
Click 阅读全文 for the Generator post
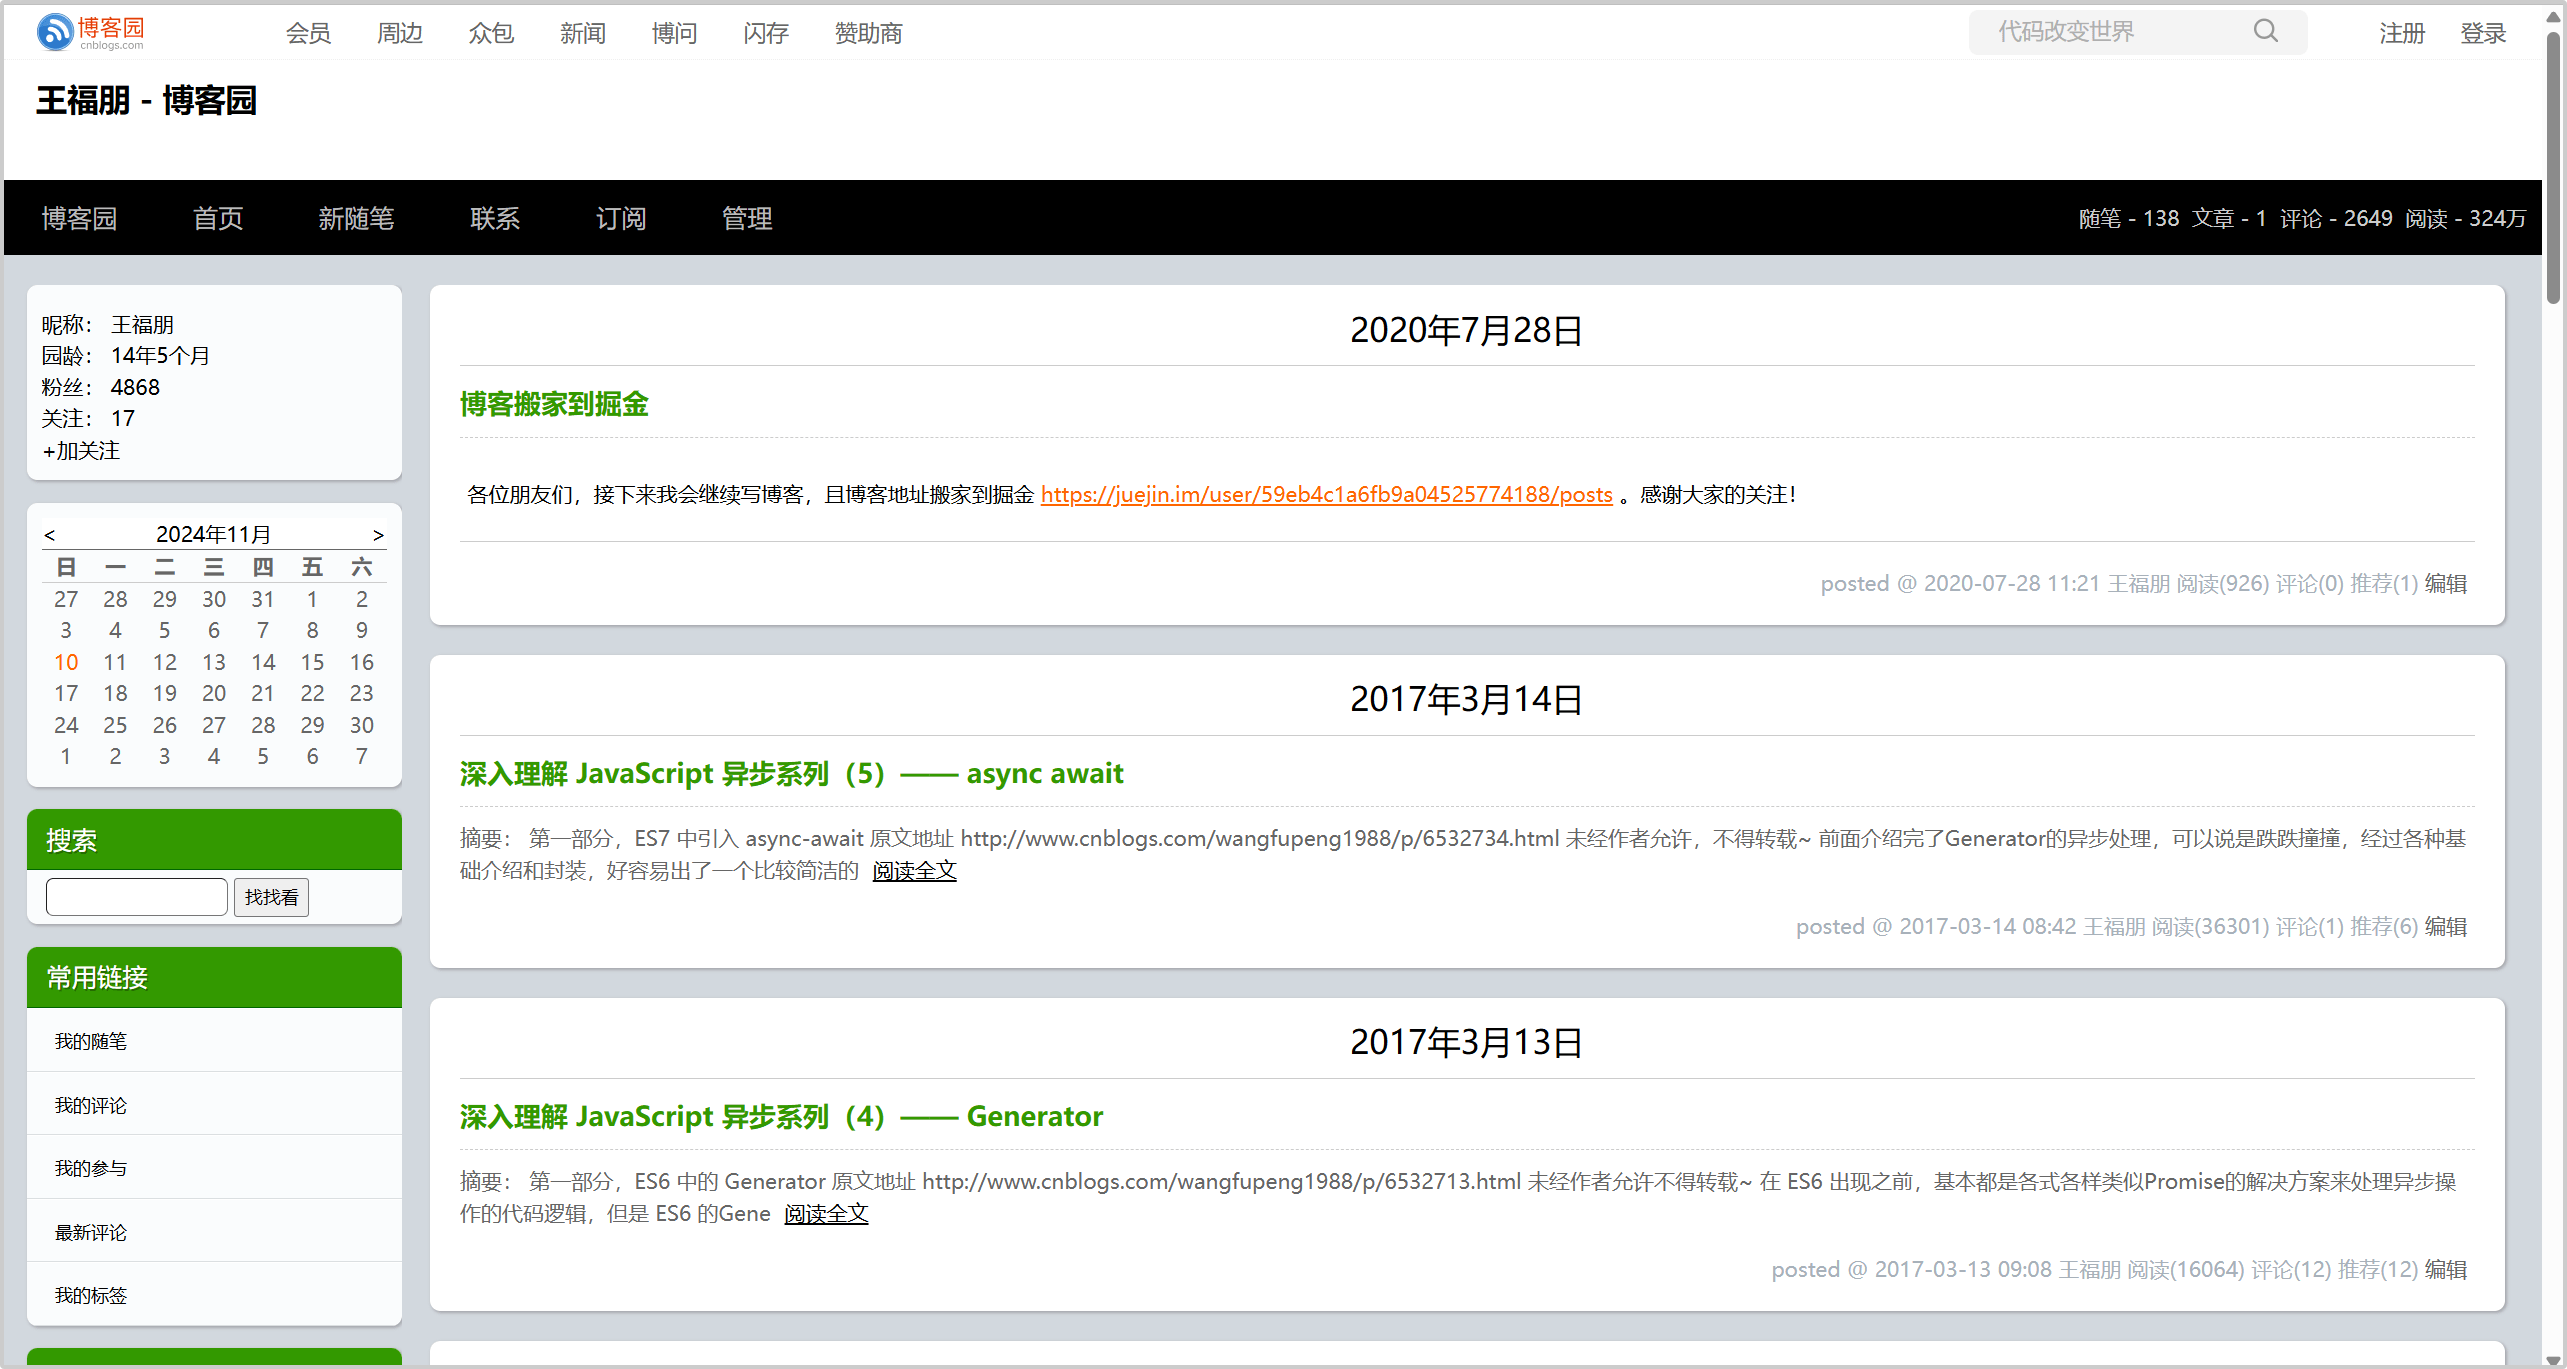click(826, 1214)
